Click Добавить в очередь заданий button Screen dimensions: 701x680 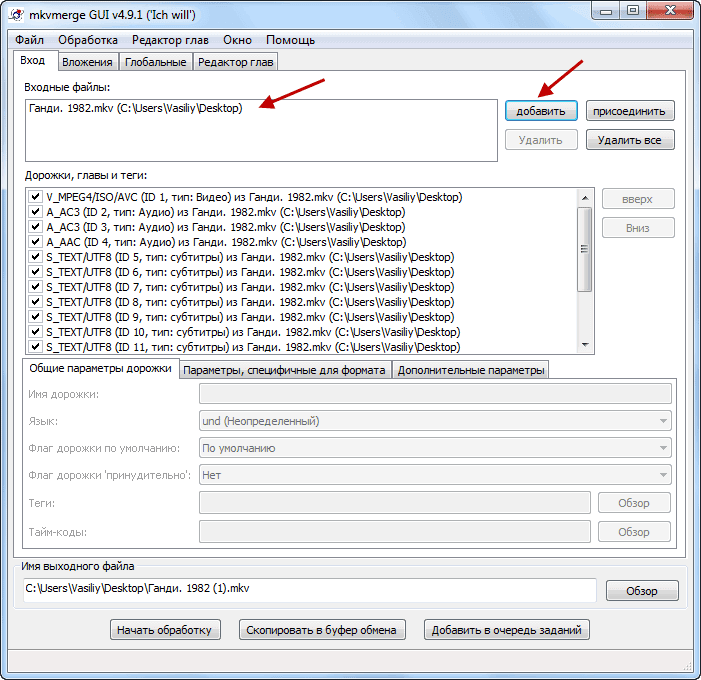pos(507,630)
